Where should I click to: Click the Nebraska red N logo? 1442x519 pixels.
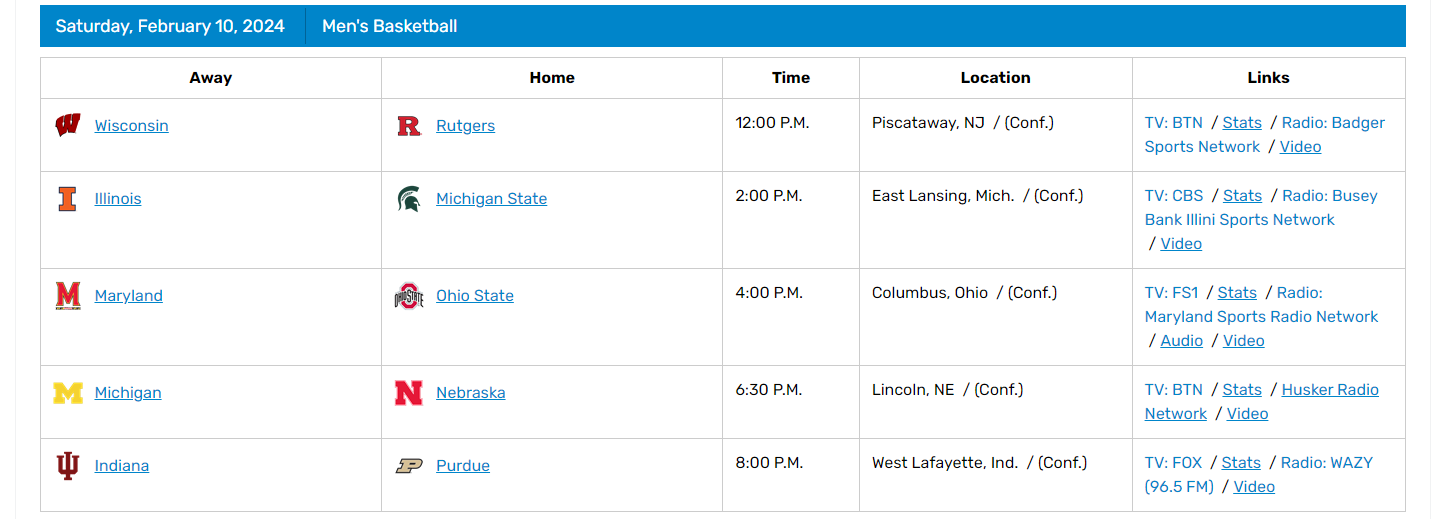pos(409,393)
